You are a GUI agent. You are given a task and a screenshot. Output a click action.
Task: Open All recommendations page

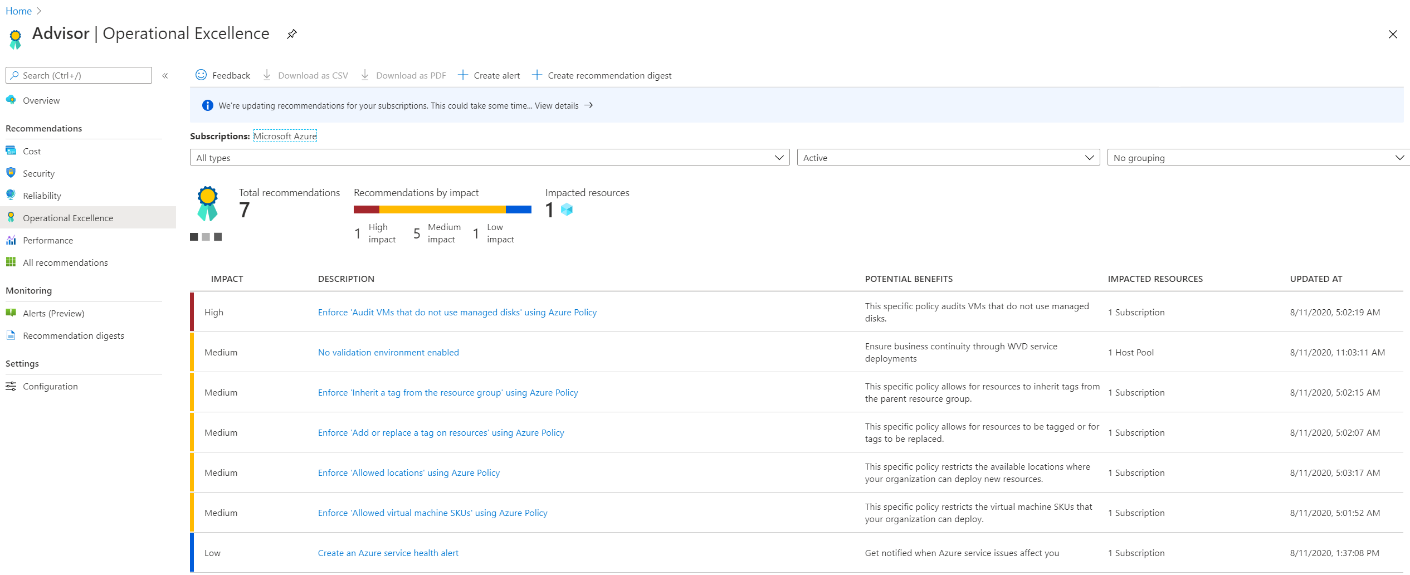pyautogui.click(x=65, y=262)
